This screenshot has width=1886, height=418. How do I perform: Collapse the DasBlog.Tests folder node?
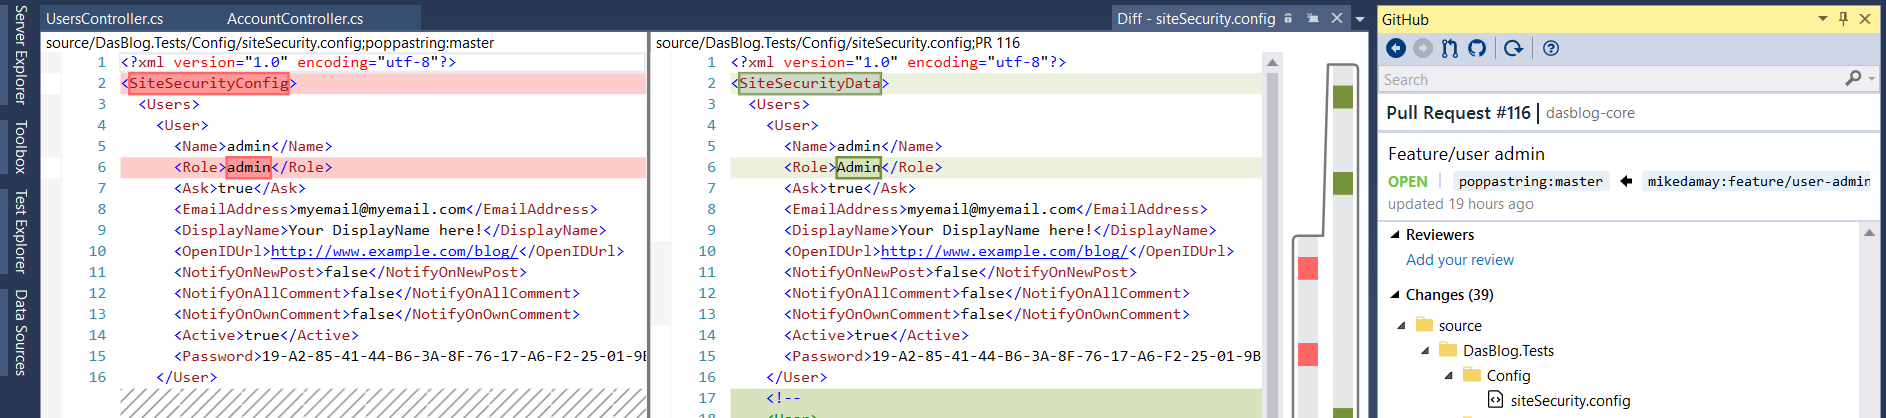pyautogui.click(x=1426, y=351)
